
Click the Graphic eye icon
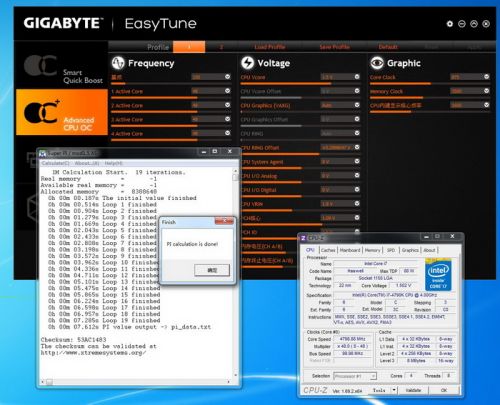pos(377,63)
